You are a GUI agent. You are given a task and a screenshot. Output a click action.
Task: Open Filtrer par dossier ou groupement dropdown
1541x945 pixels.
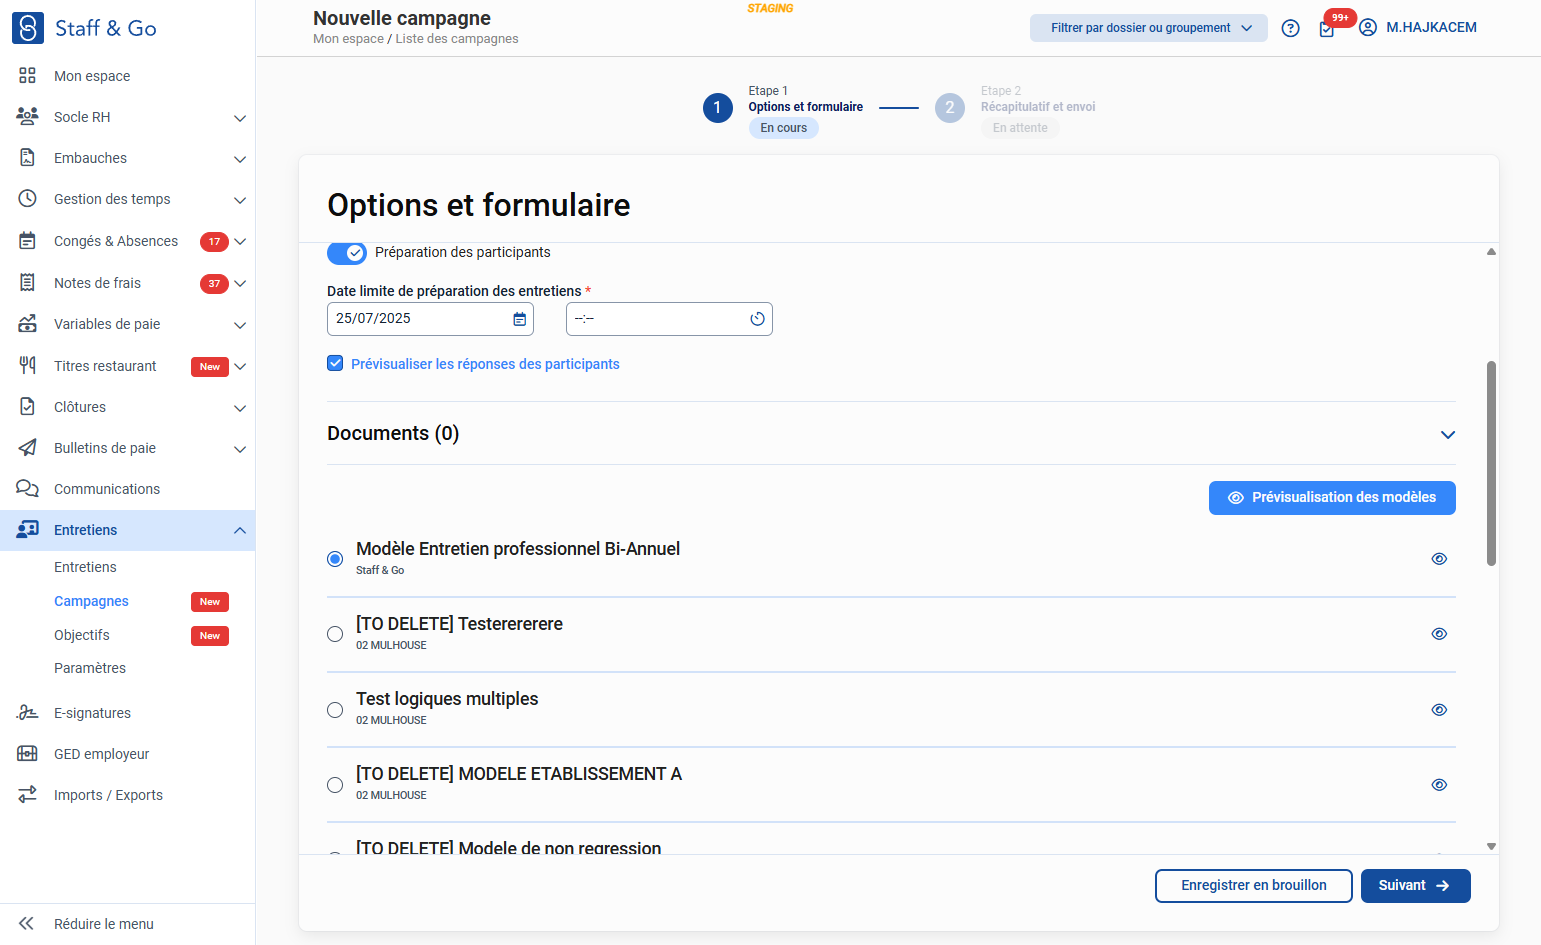coord(1149,28)
